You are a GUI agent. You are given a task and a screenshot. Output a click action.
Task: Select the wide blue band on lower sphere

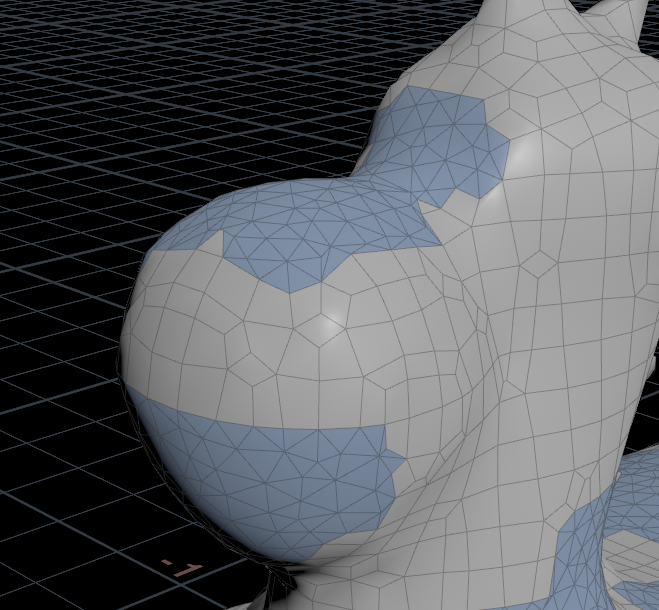(x=270, y=470)
